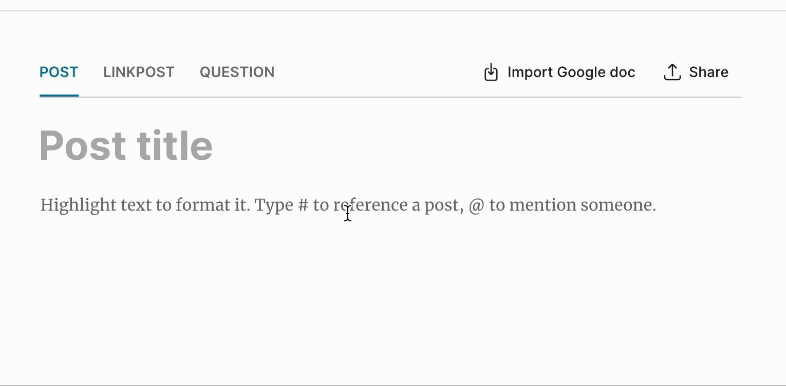Image resolution: width=786 pixels, height=386 pixels.
Task: Click the '#' symbol in the editor hint
Action: (303, 205)
